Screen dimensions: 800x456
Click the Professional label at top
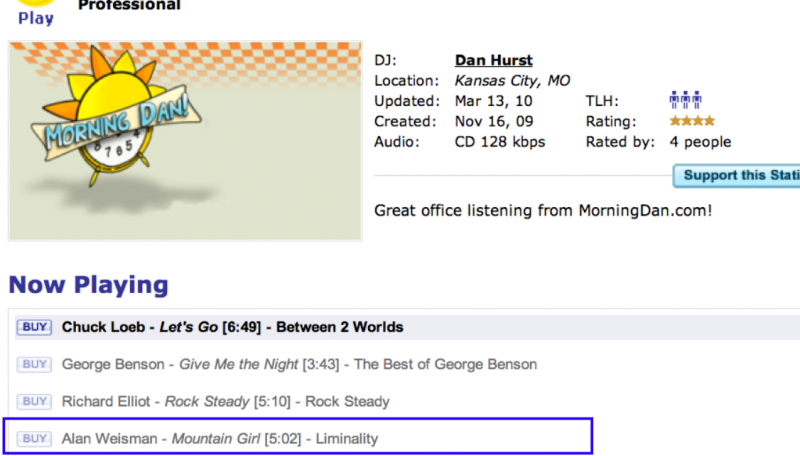click(129, 6)
